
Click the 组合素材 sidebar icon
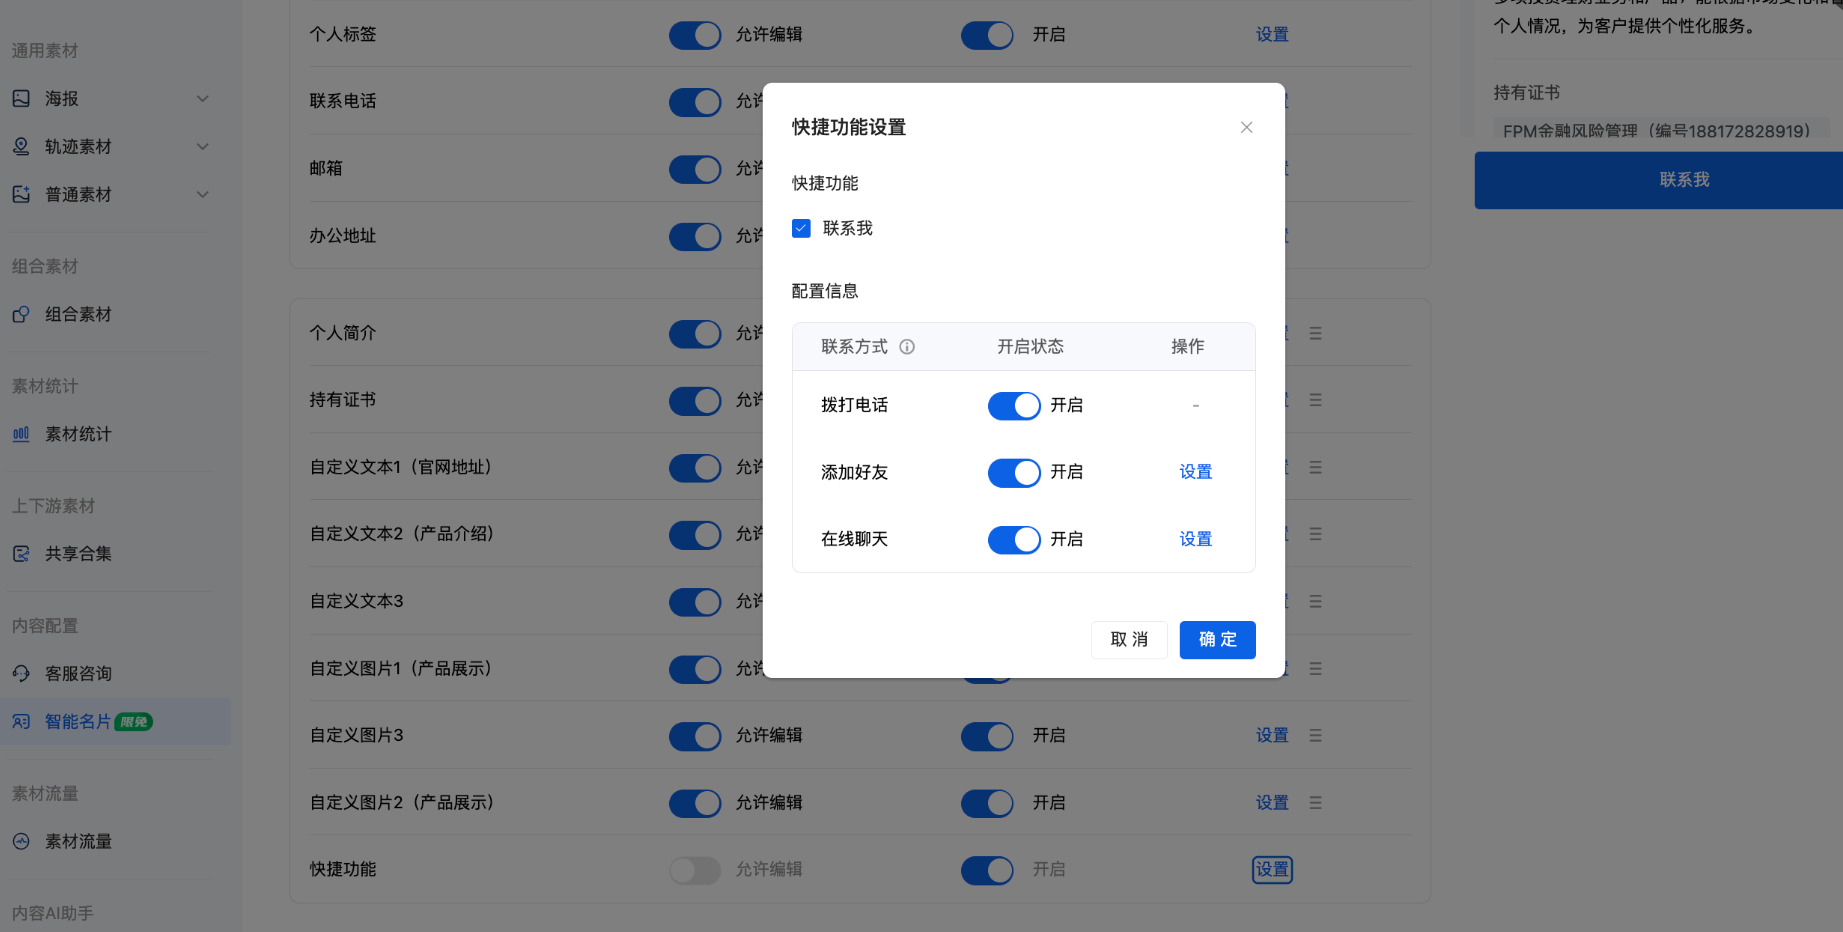(x=21, y=314)
